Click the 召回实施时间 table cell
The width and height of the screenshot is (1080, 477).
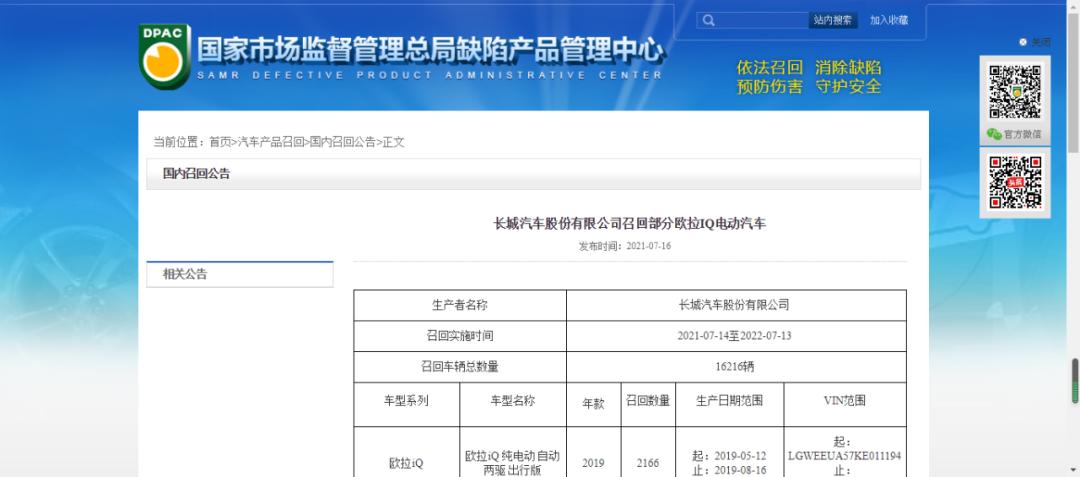click(x=460, y=336)
